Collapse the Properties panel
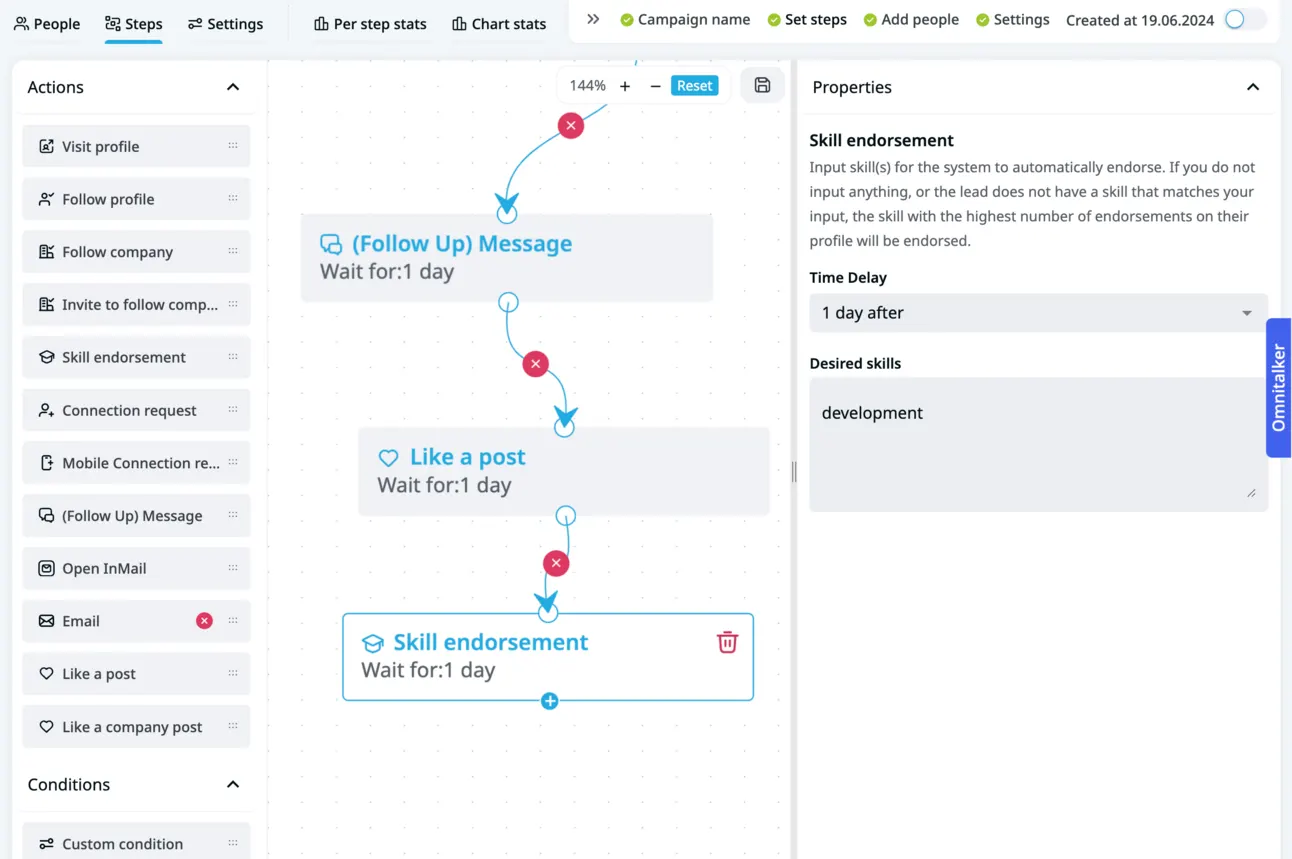 1253,87
